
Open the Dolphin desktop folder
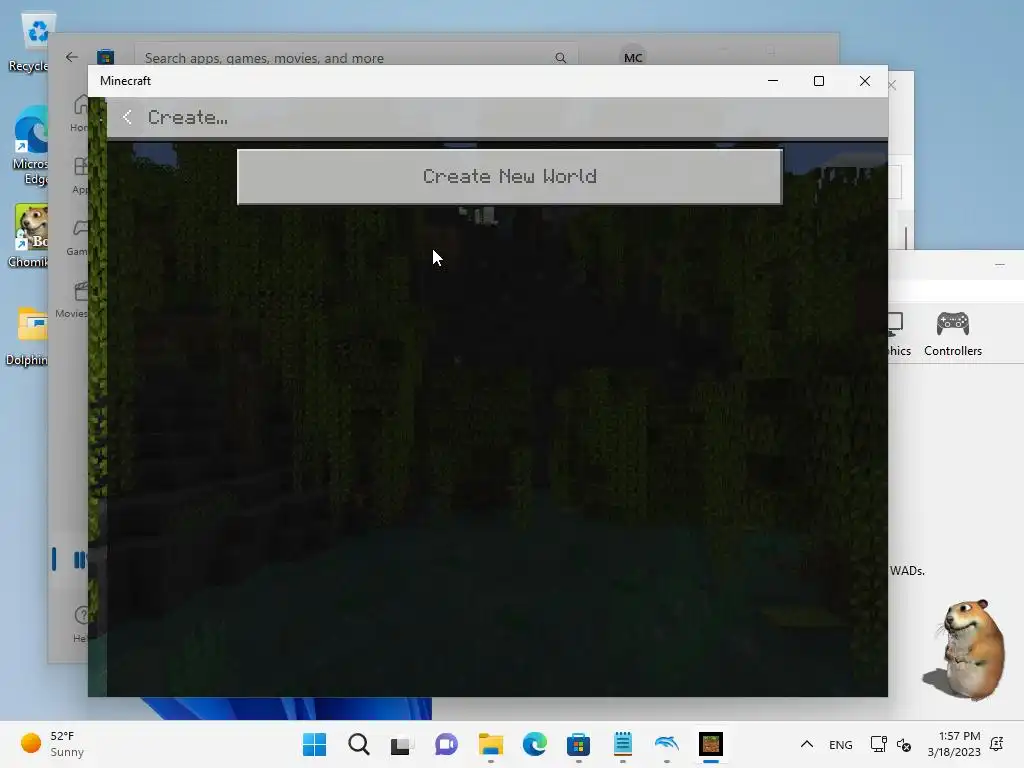click(28, 334)
